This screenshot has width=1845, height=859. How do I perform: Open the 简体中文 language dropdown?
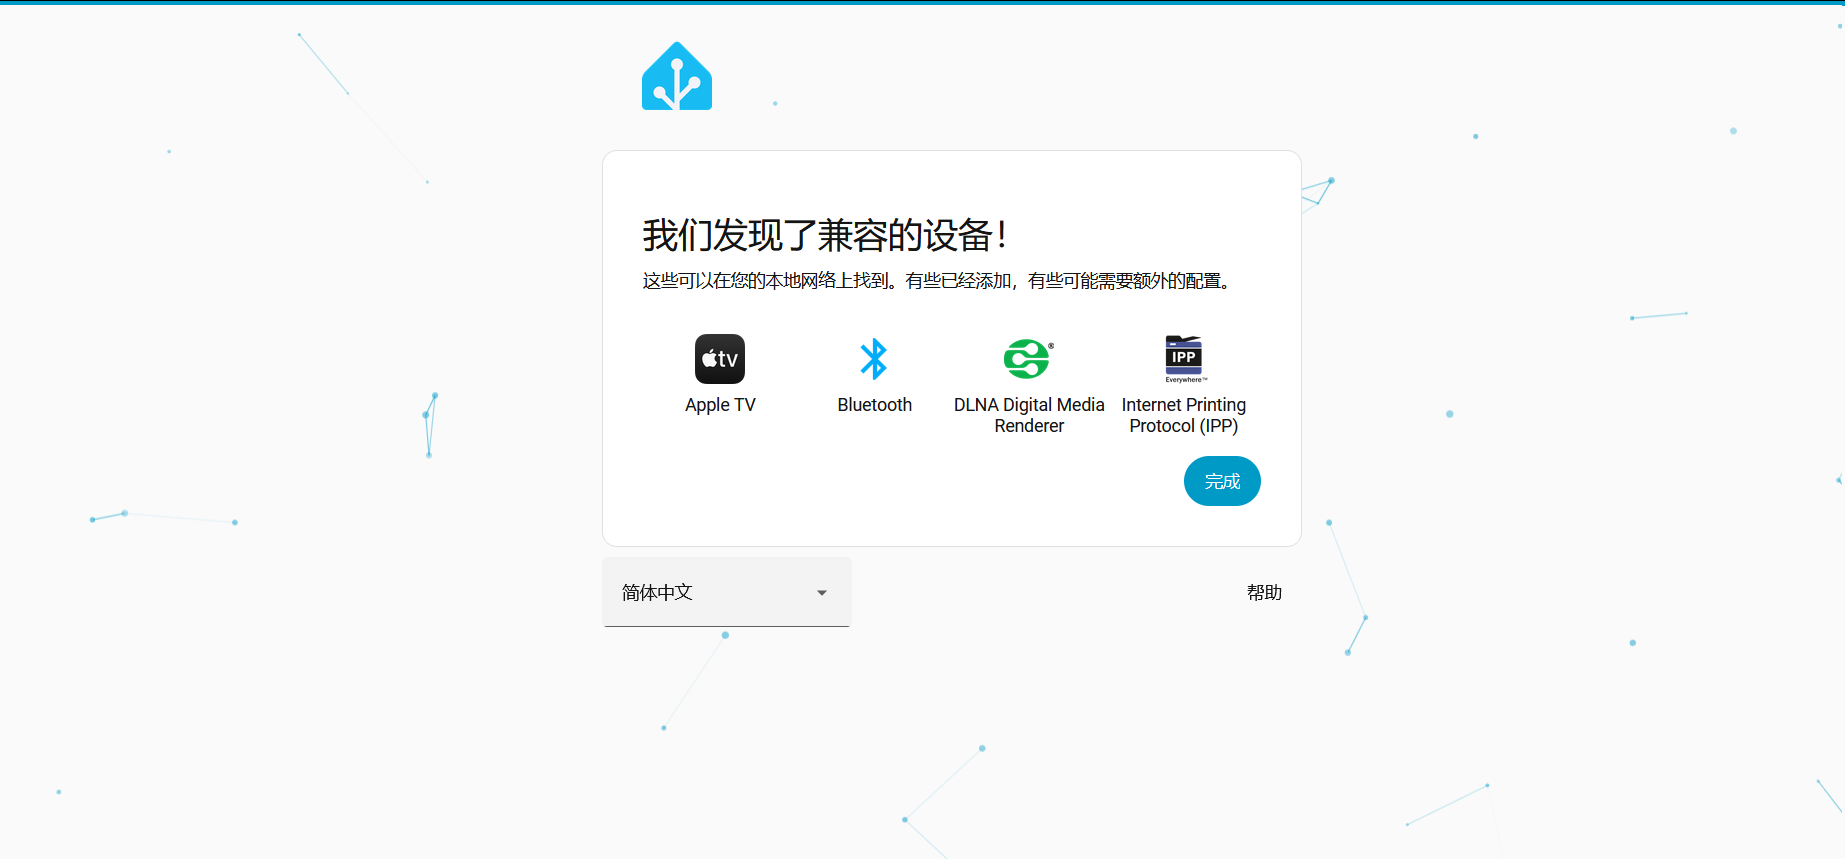pos(726,592)
